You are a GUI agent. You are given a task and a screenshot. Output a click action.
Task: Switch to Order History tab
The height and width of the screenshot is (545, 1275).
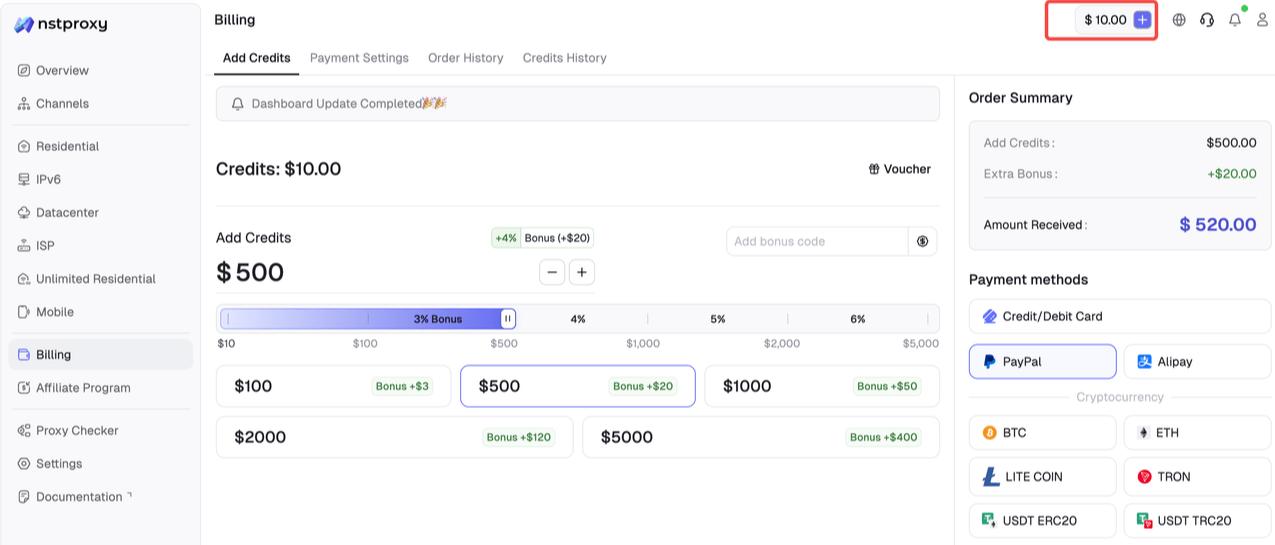pyautogui.click(x=465, y=58)
